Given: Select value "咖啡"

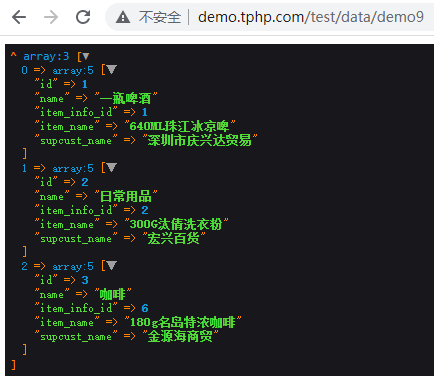Looking at the screenshot, I should 113,294.
